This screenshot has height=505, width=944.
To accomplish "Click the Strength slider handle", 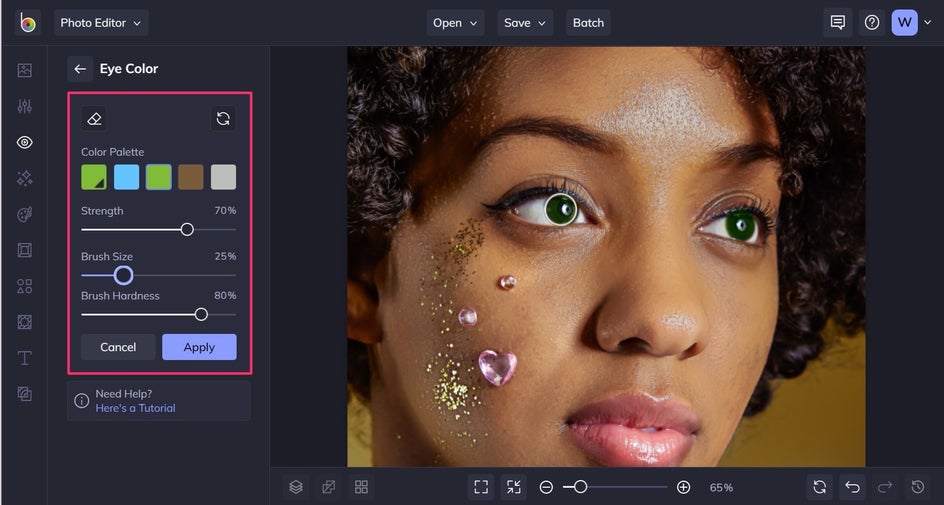I will point(187,229).
